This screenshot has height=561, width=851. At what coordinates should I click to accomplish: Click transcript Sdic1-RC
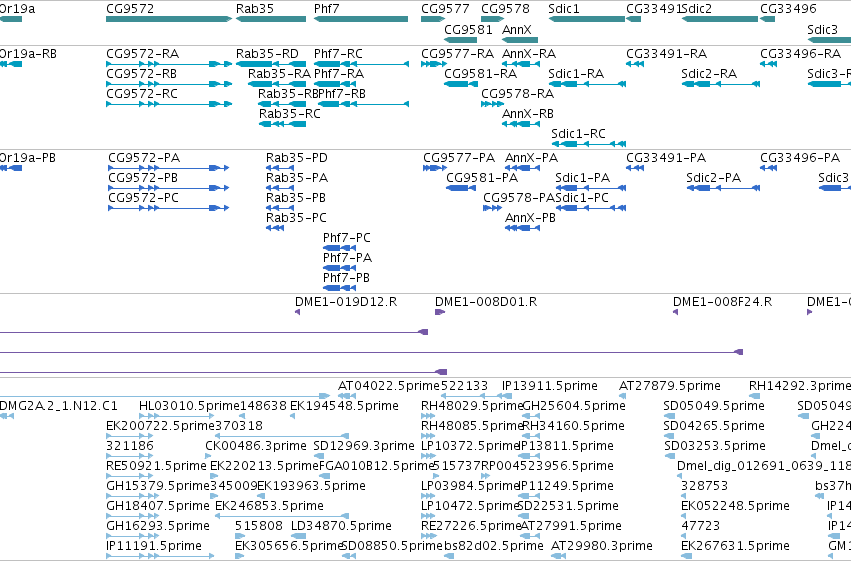pyautogui.click(x=578, y=134)
